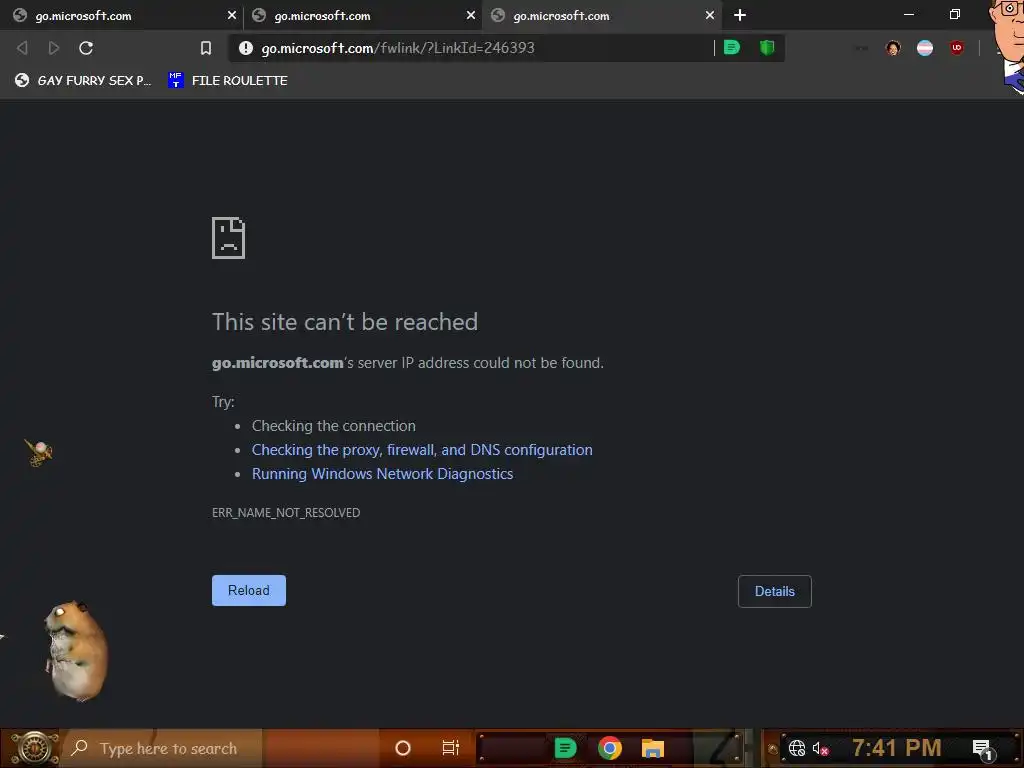Open the face avatar extension icon
1024x768 pixels.
(x=893, y=48)
